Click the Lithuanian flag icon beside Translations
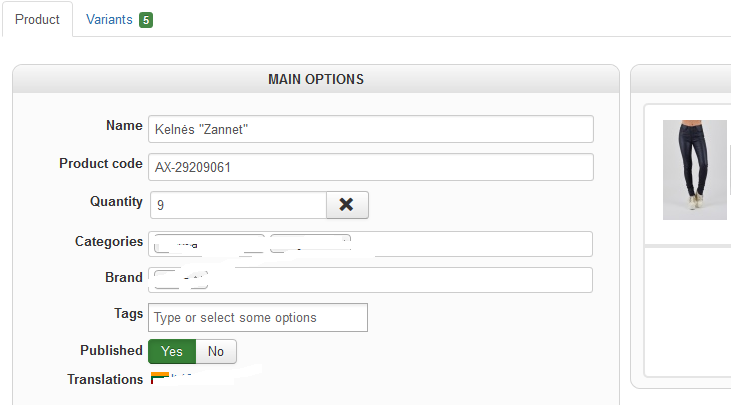 point(159,378)
